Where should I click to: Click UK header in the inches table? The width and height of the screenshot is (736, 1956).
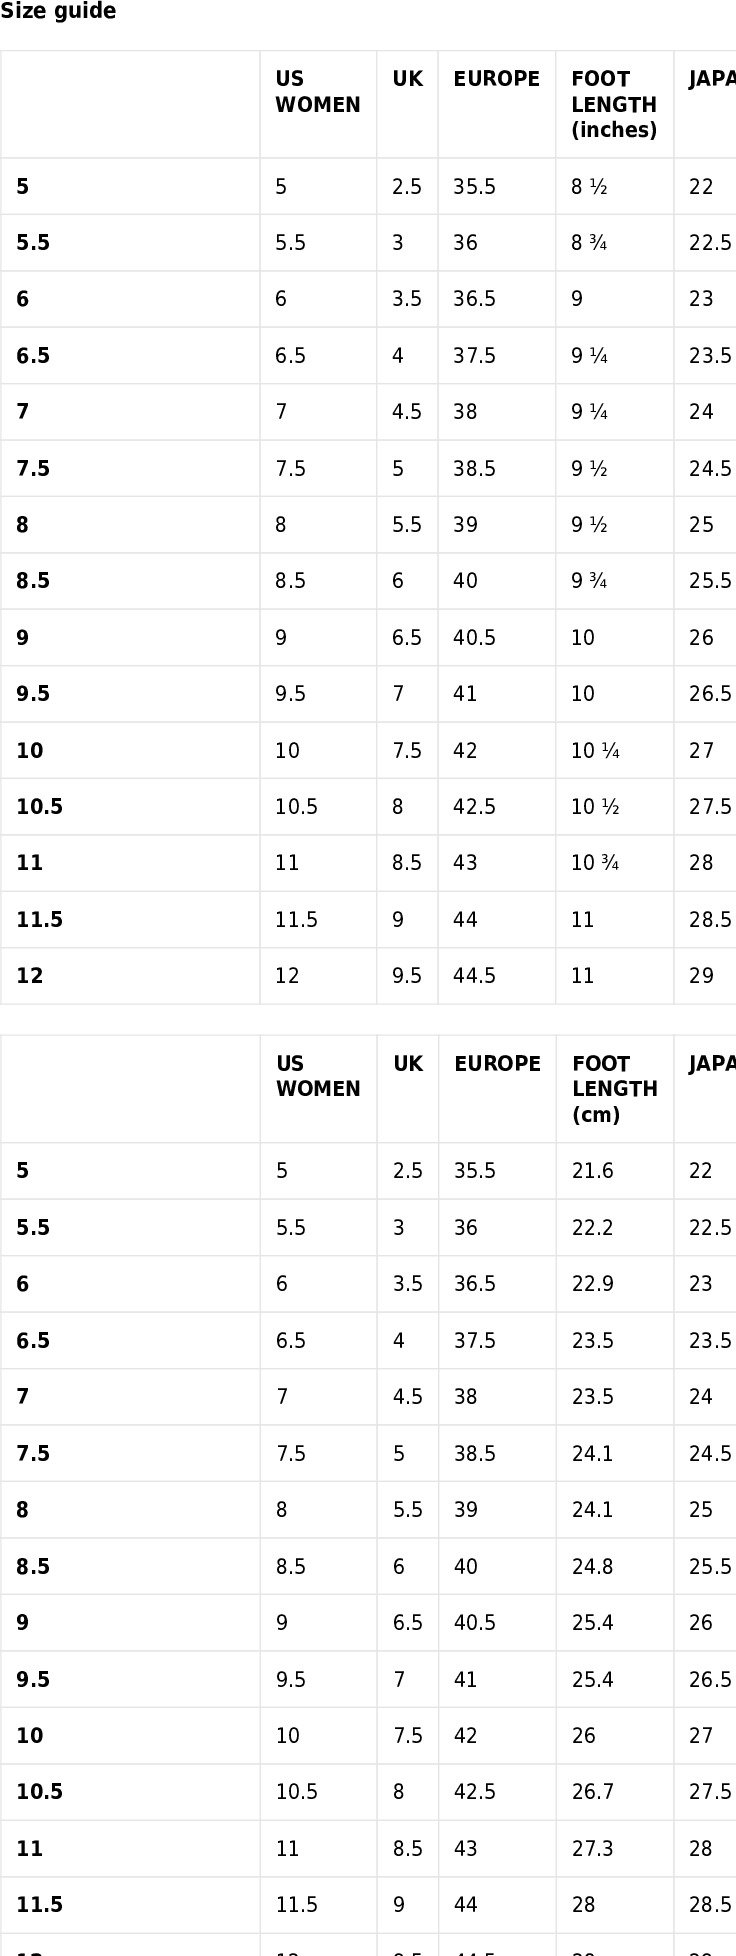[407, 79]
